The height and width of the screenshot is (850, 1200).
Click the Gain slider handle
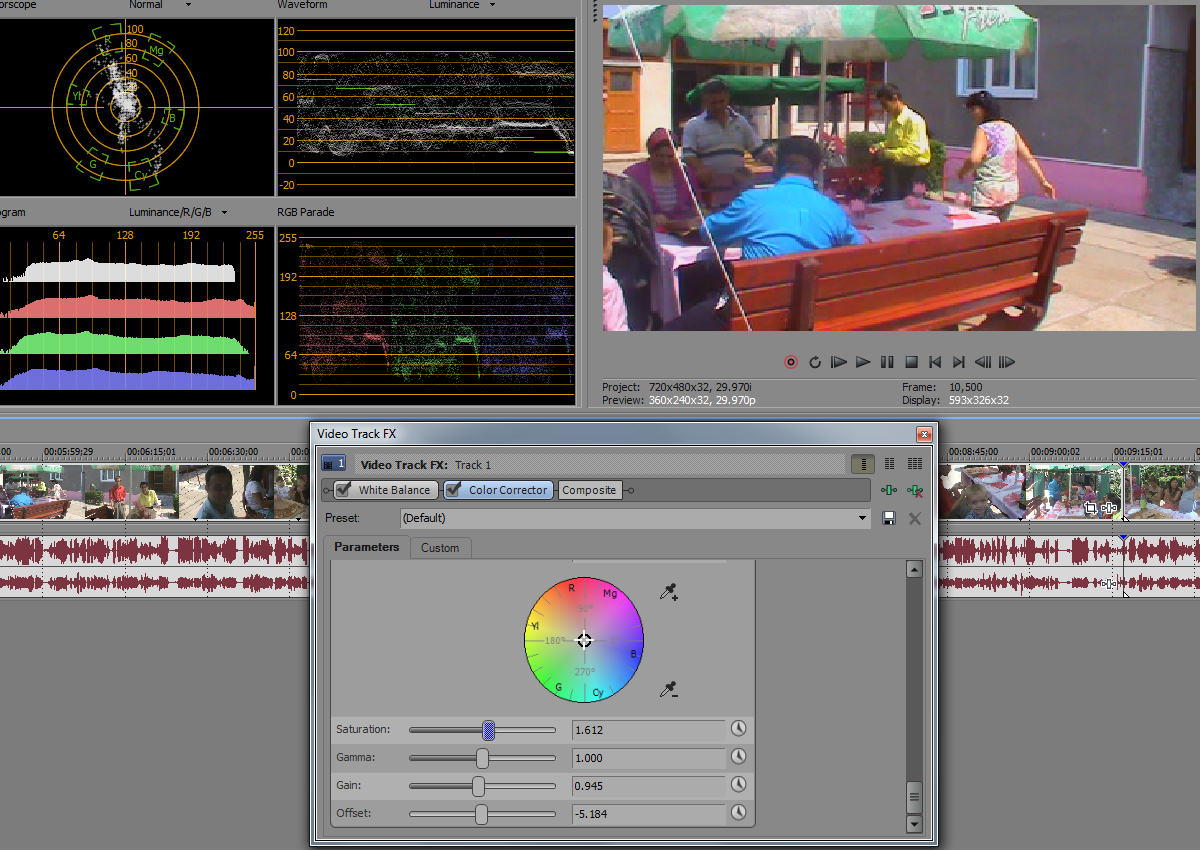[478, 786]
